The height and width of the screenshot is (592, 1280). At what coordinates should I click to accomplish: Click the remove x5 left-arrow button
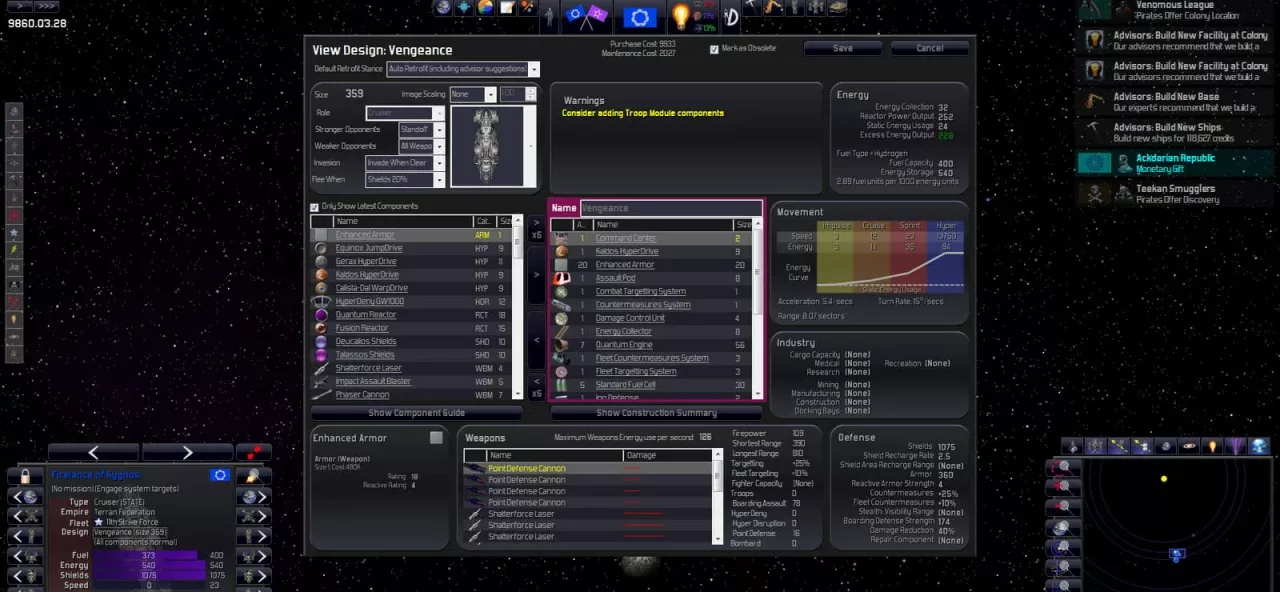click(537, 387)
